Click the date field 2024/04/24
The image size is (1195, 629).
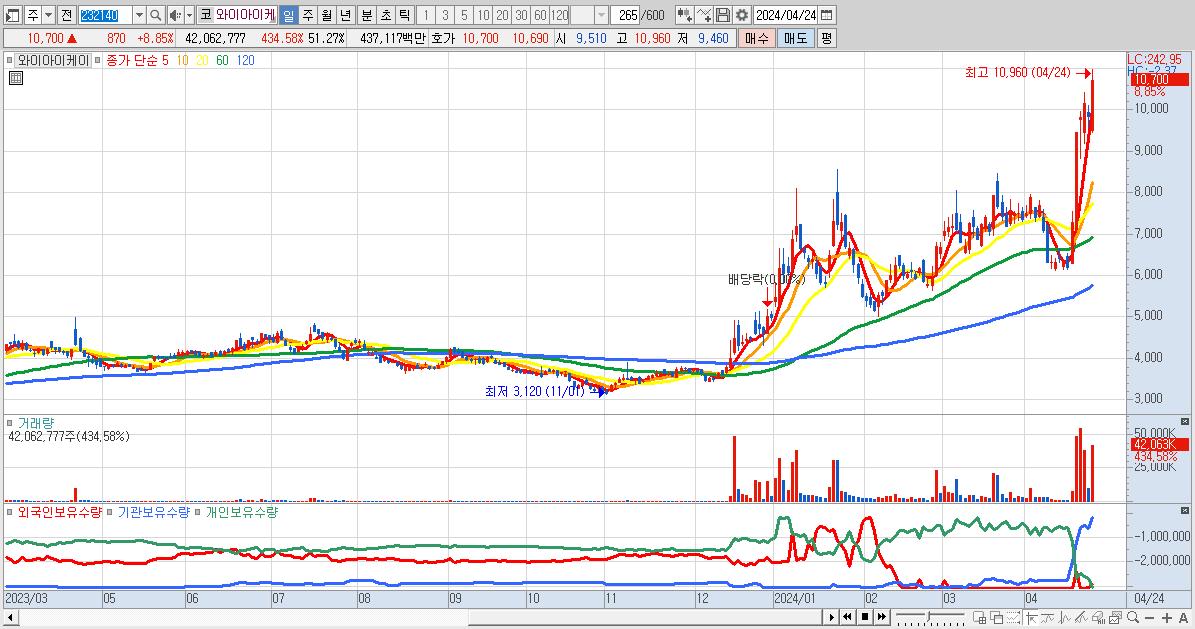point(786,15)
